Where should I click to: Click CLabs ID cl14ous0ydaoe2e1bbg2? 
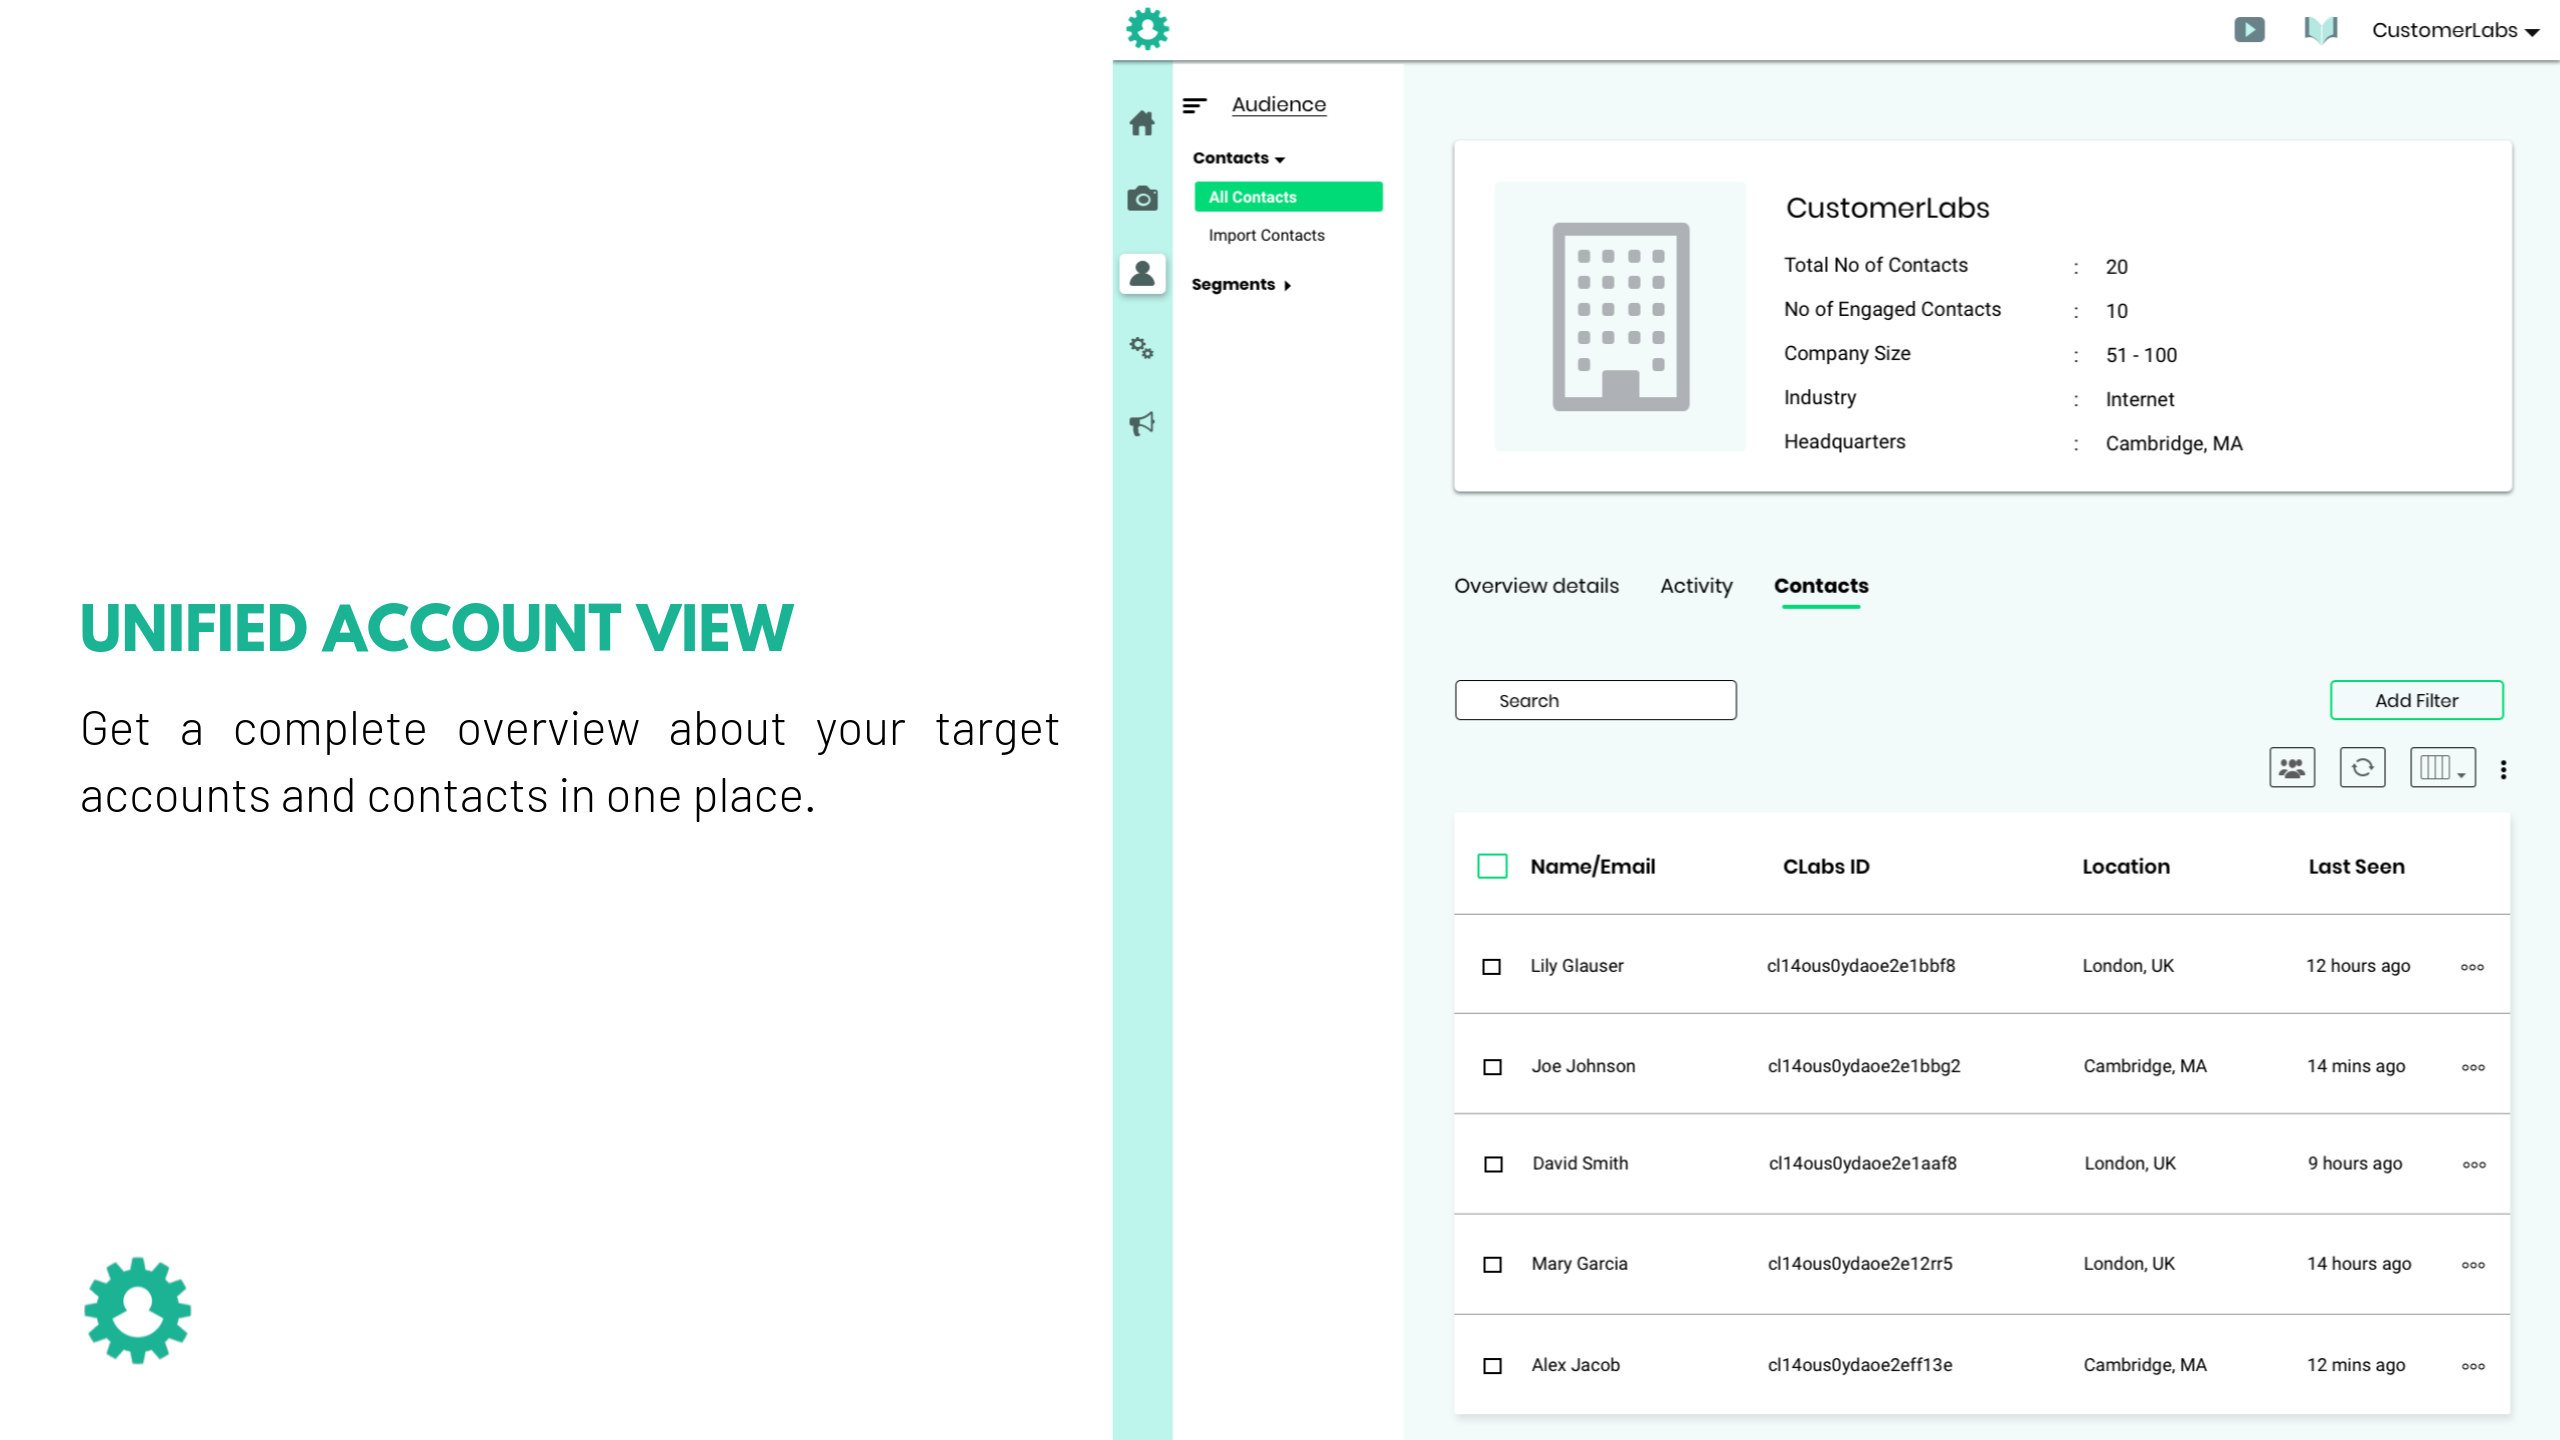[x=1864, y=1066]
